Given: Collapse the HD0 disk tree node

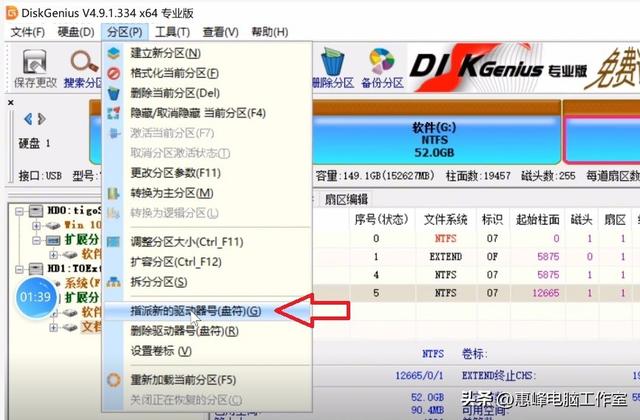Looking at the screenshot, I should pyautogui.click(x=19, y=211).
